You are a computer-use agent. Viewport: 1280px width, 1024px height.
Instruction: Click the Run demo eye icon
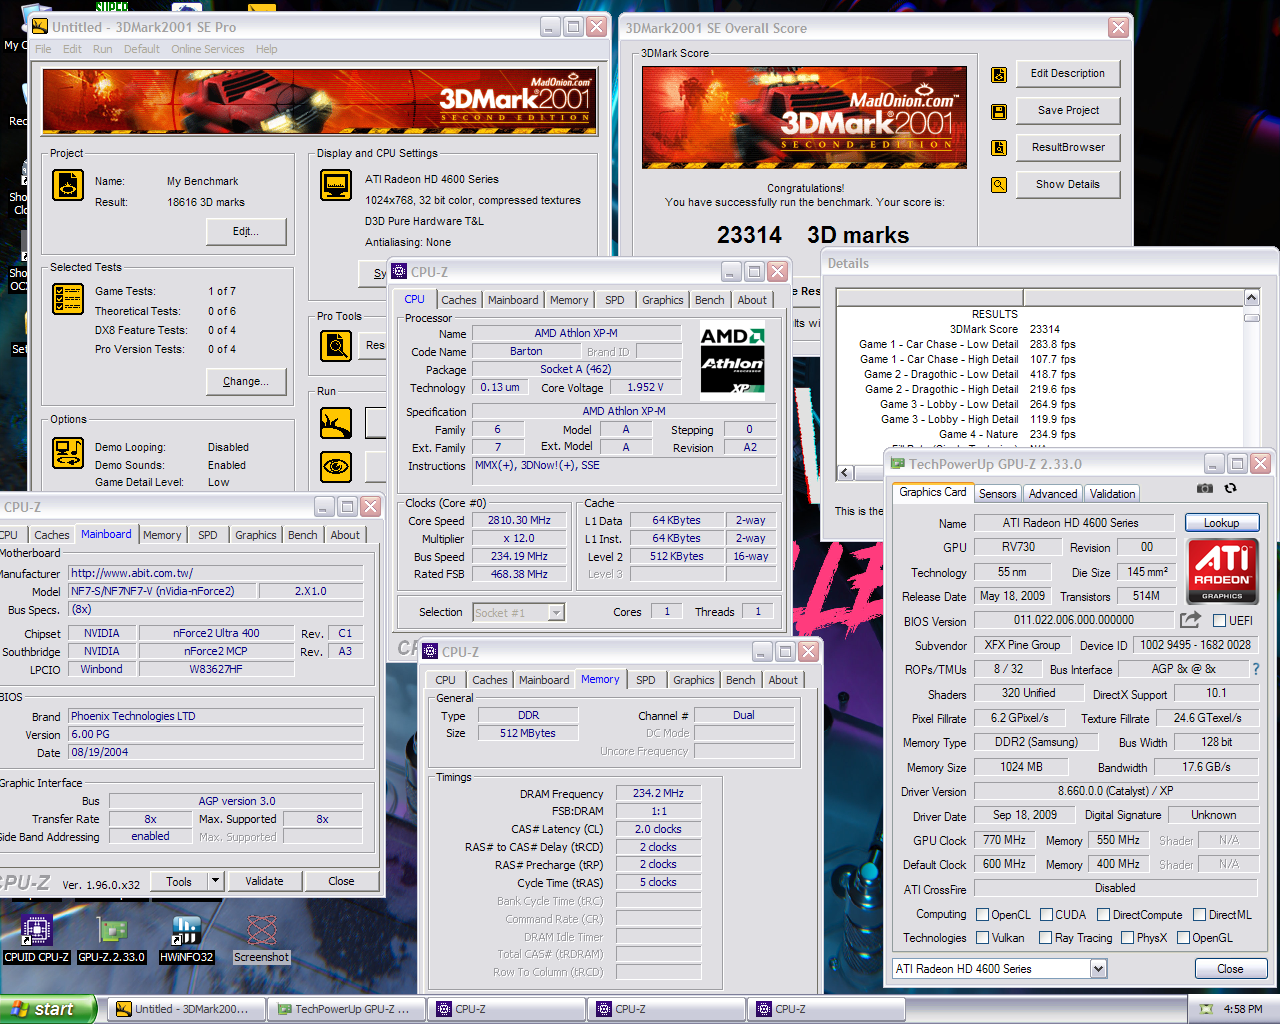[336, 467]
